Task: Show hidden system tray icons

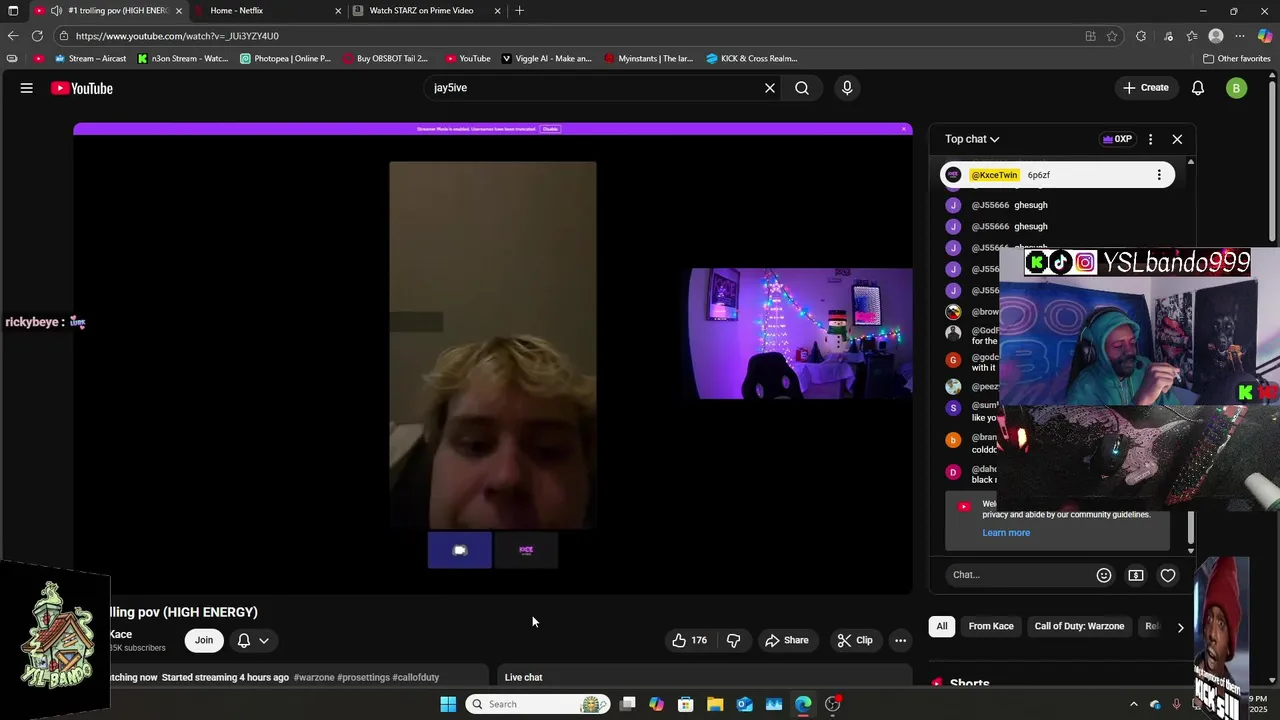Action: pos(1133,704)
